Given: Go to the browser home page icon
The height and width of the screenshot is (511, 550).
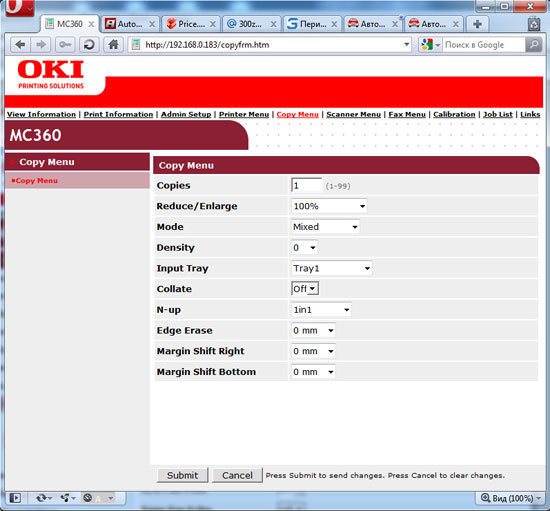Looking at the screenshot, I should click(113, 45).
